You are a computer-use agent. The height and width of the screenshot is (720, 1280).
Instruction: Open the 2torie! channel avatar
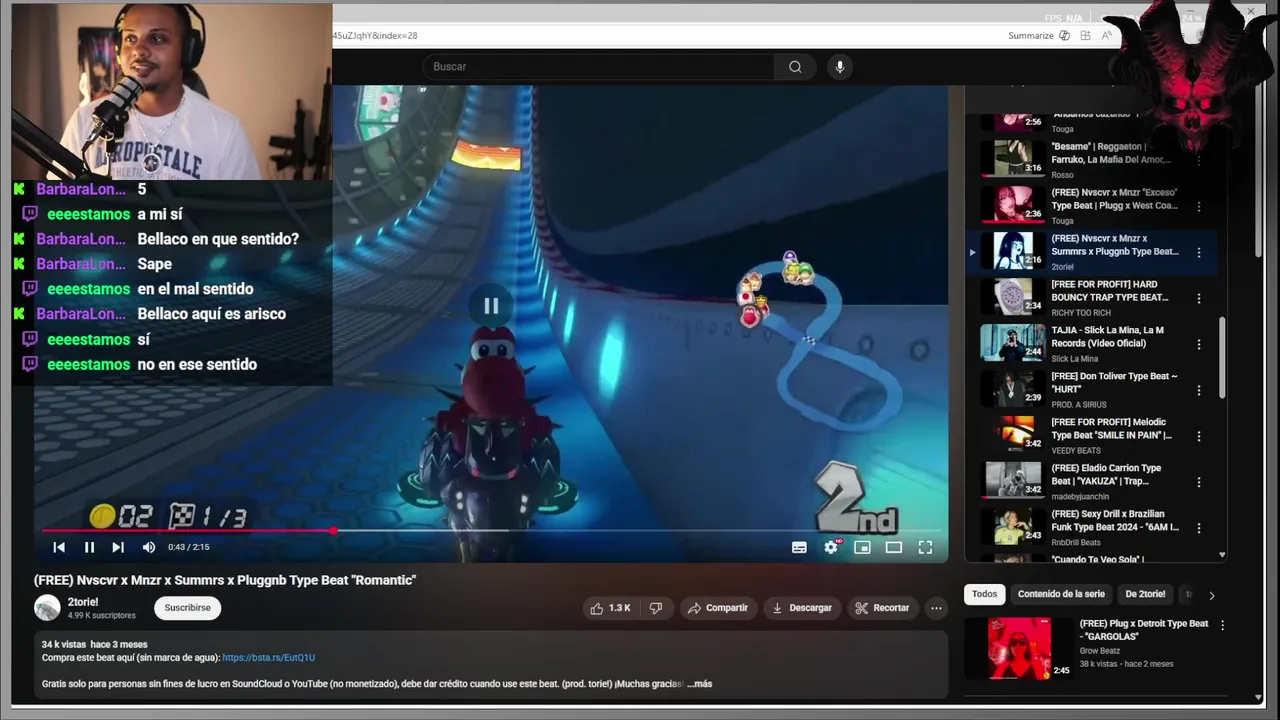click(47, 608)
